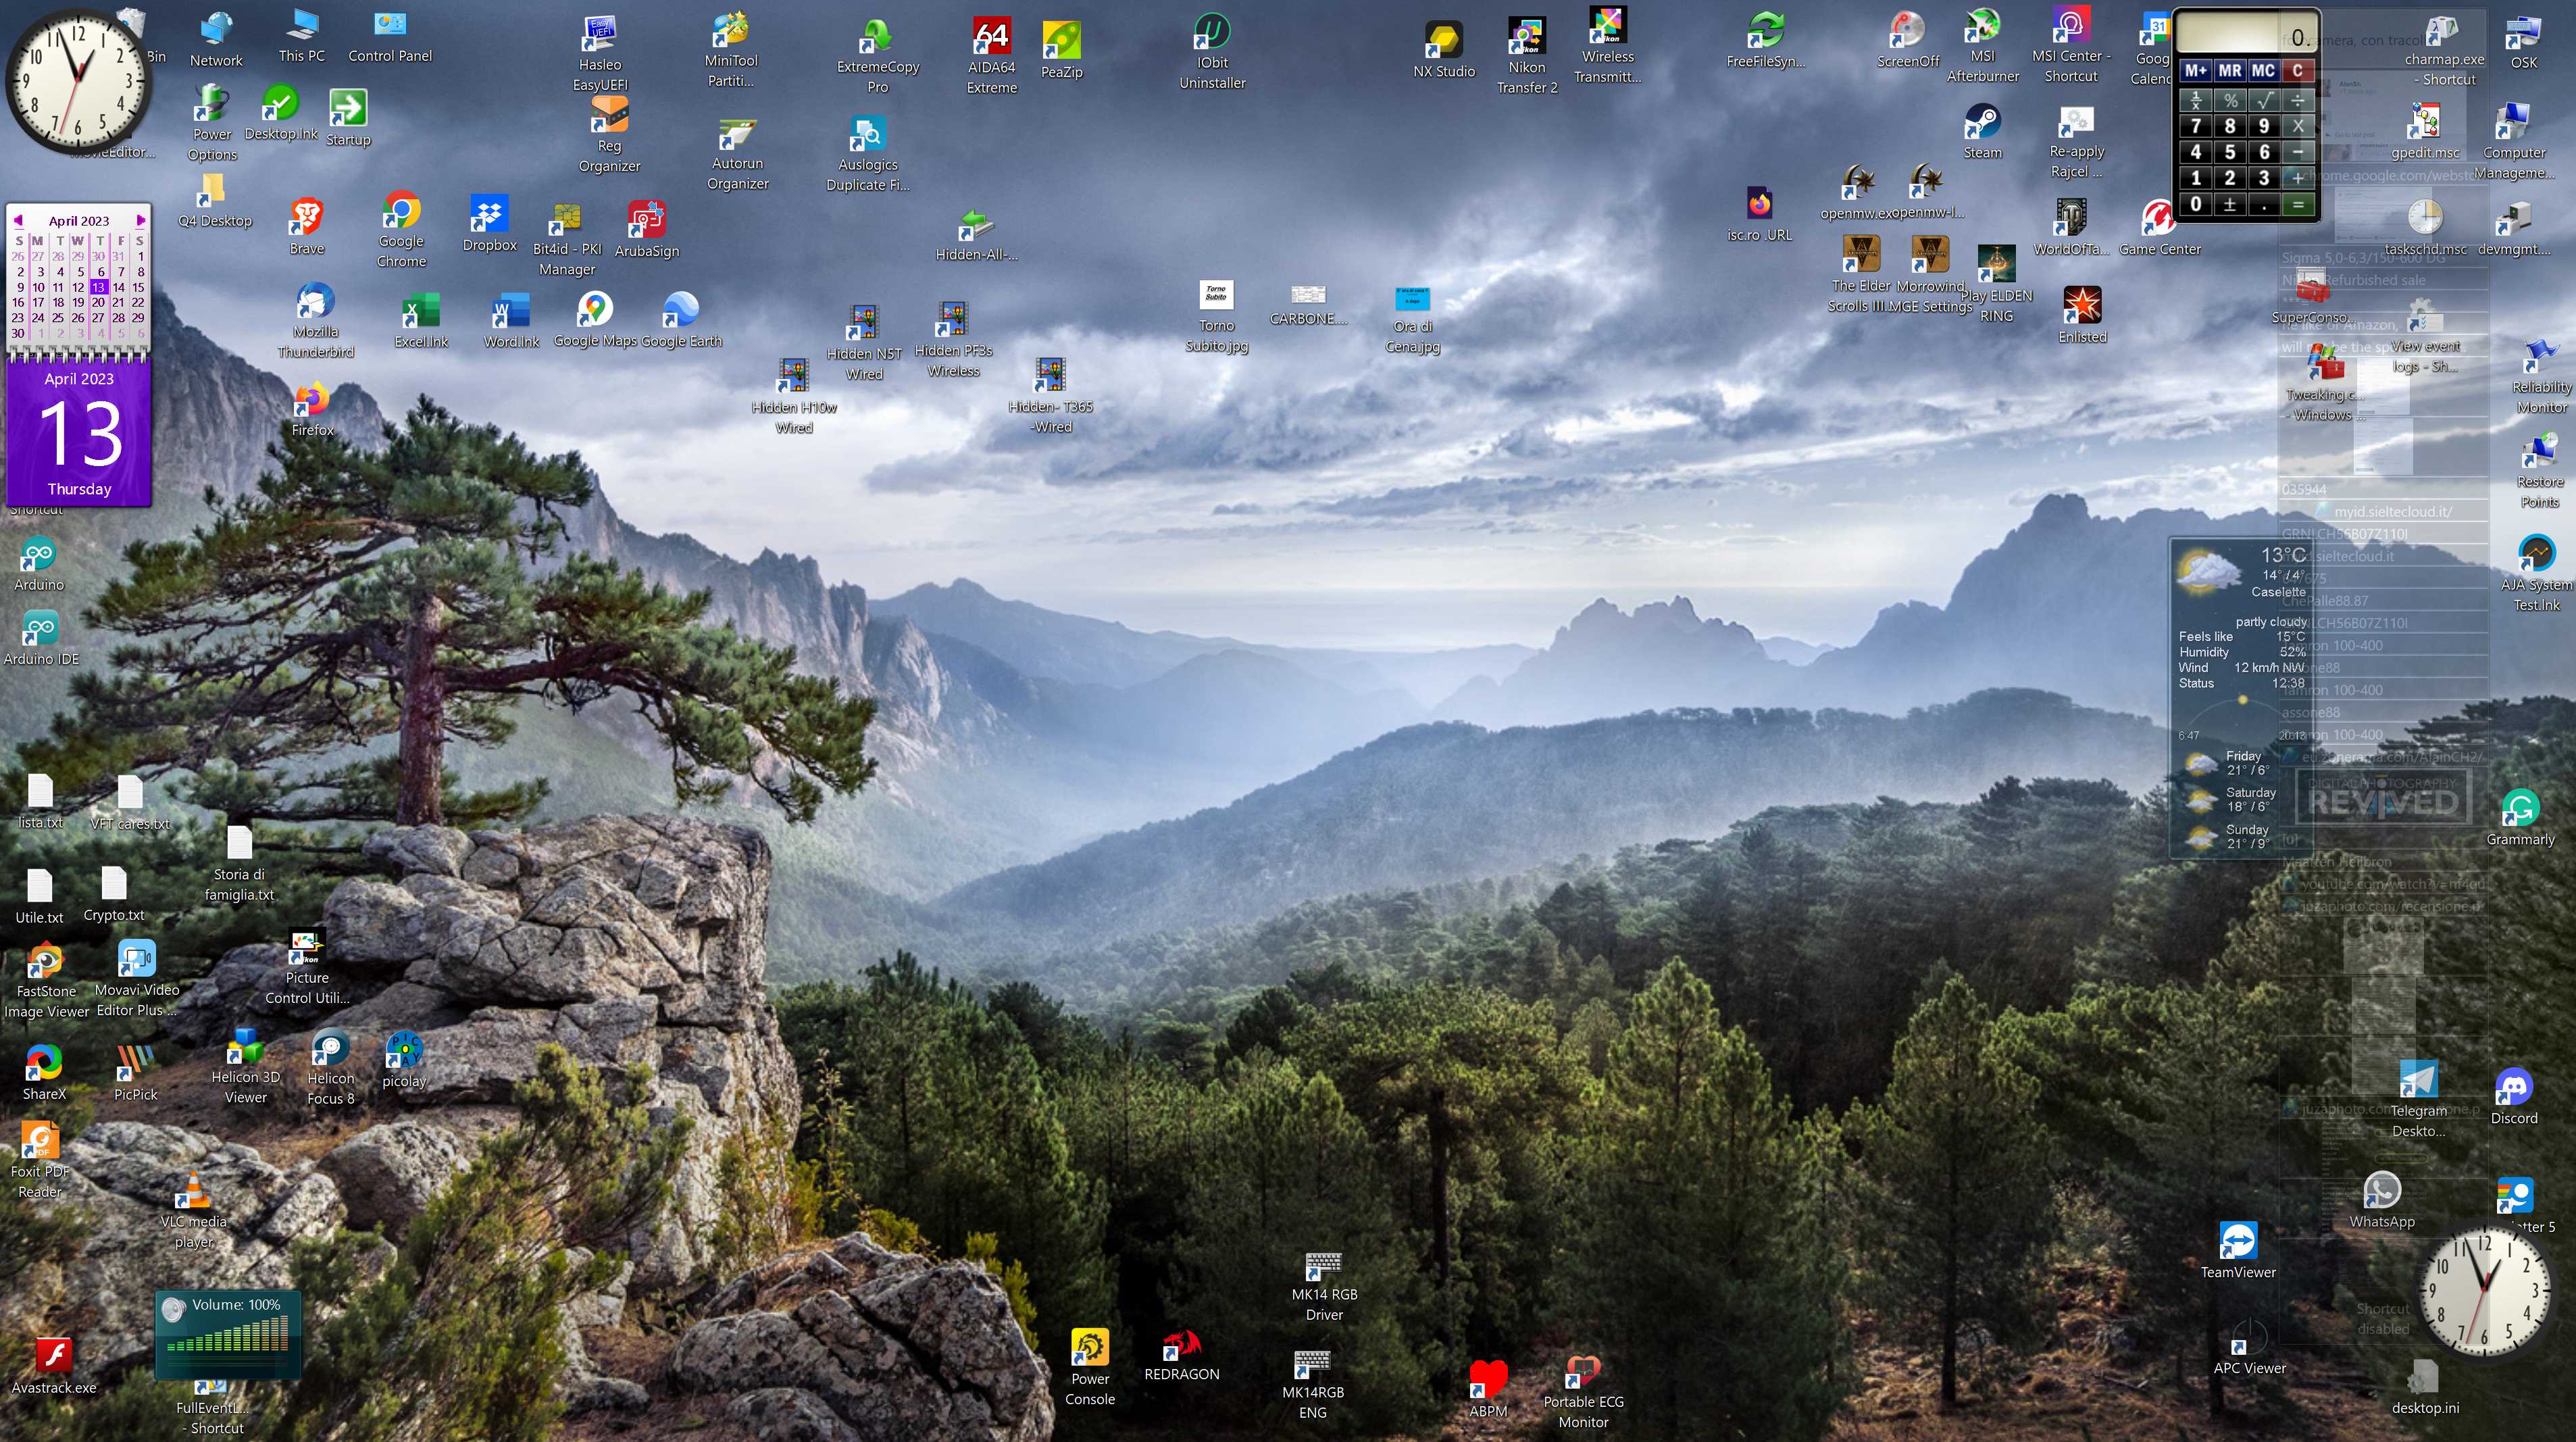Open the Torno Subito.jpg file thumbnail
Image resolution: width=2576 pixels, height=1442 pixels.
(x=1216, y=296)
